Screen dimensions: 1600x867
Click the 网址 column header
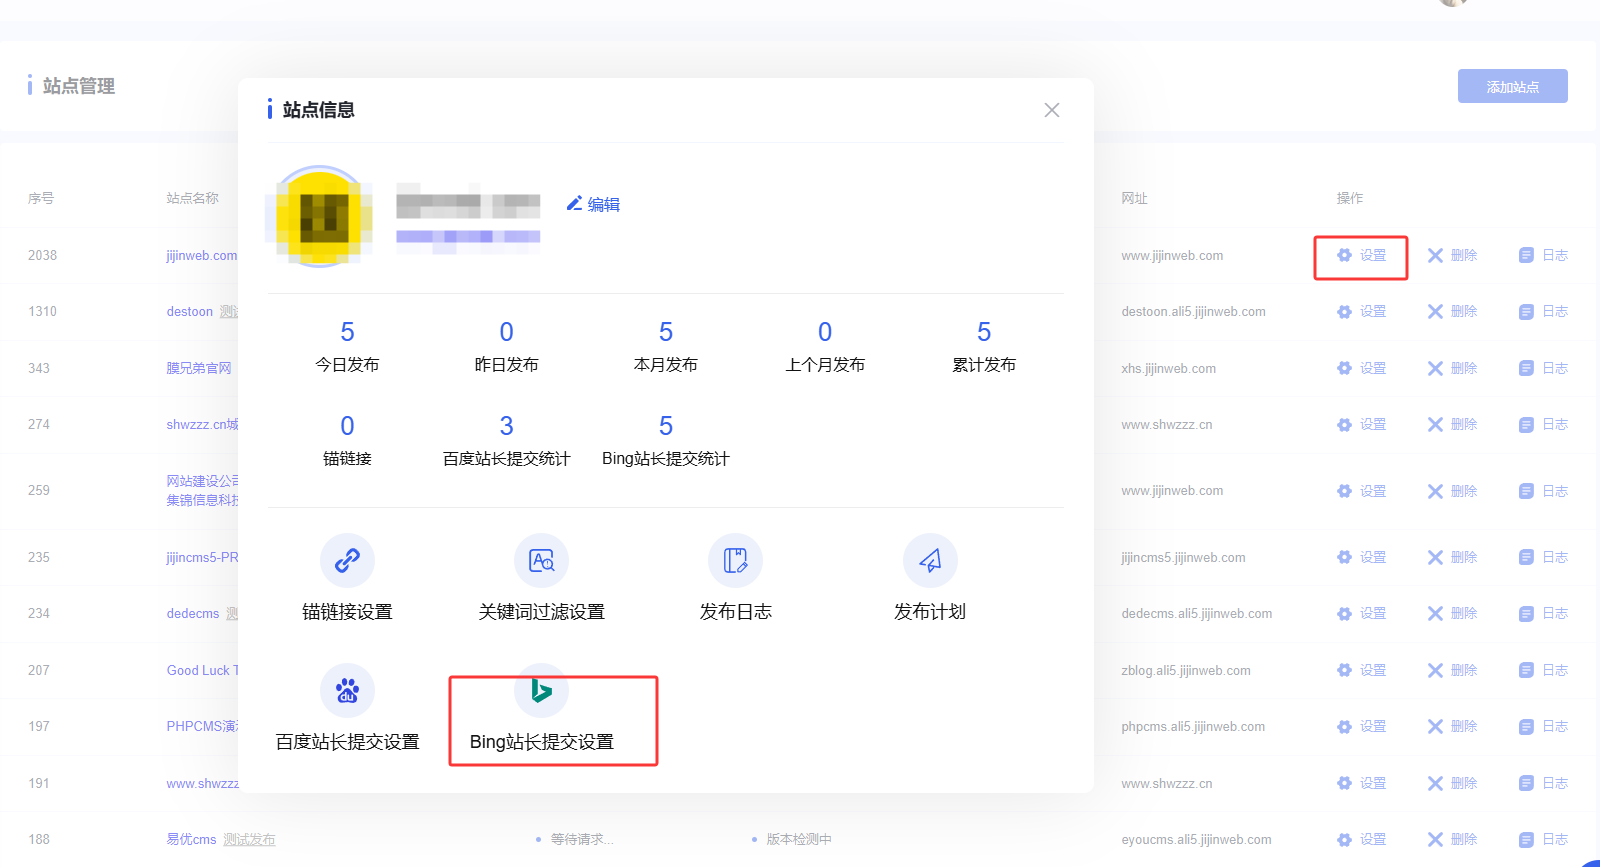1134,199
